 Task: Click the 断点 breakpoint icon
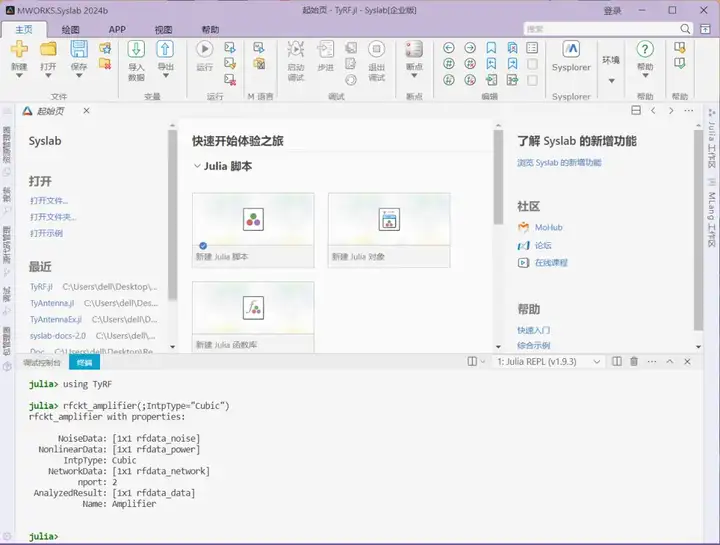point(414,49)
